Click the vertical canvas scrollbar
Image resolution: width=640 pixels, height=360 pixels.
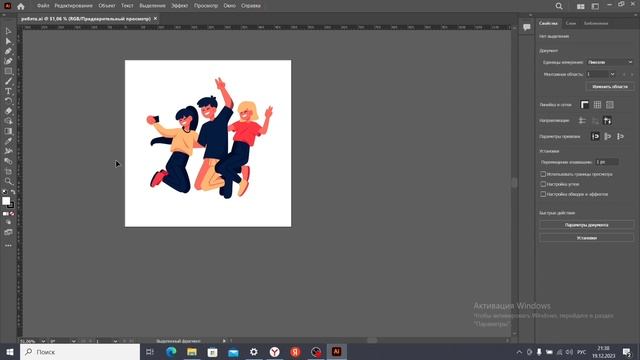[x=514, y=182]
